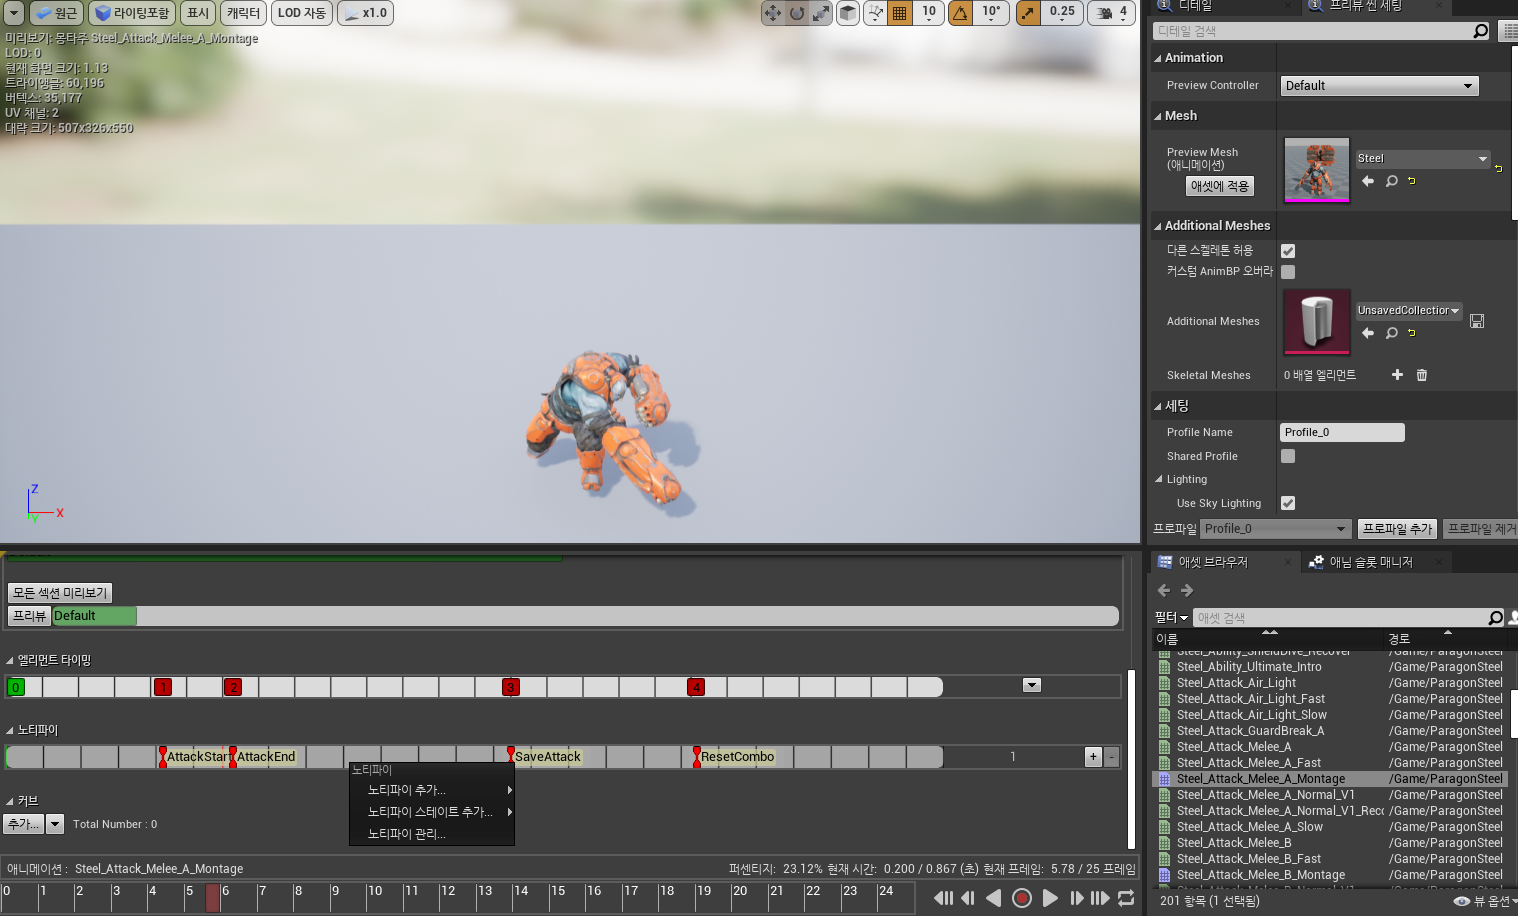Screen dimensions: 1518x916
Task: Open 캐릭터 character menu
Action: tap(243, 13)
